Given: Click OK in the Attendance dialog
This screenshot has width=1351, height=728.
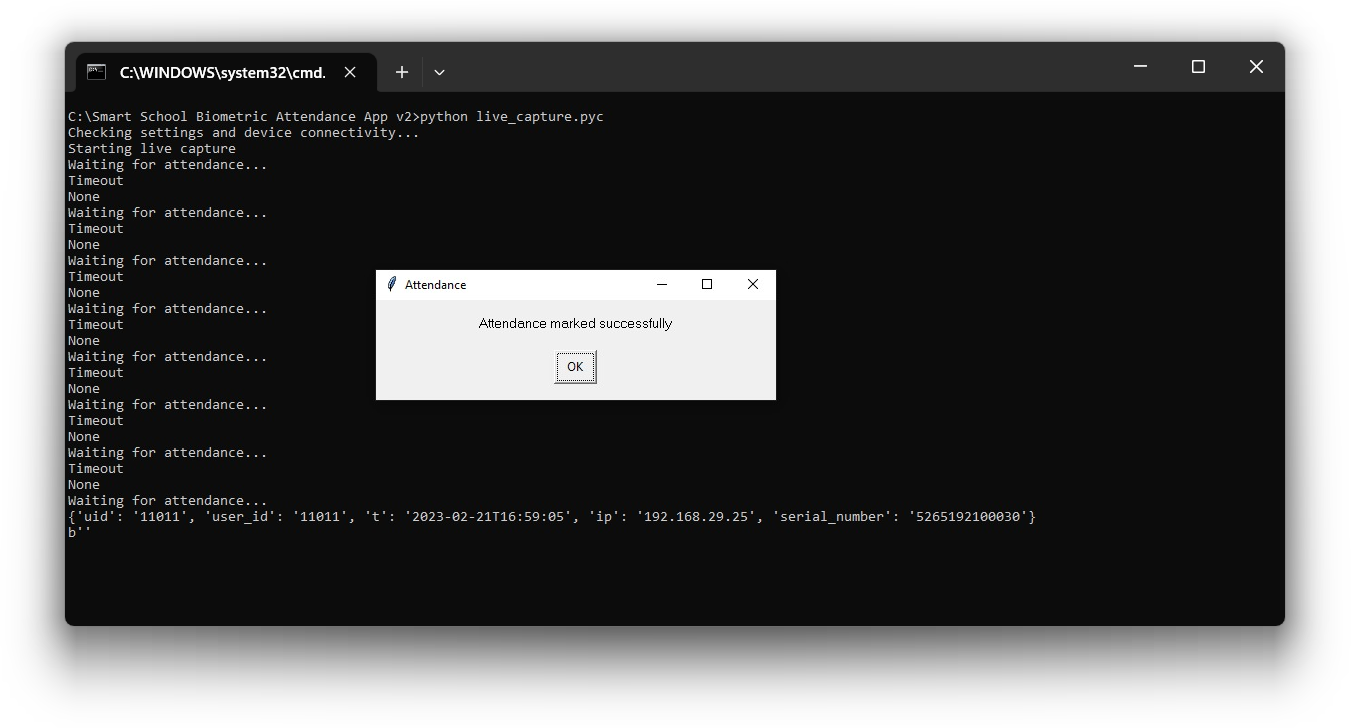Looking at the screenshot, I should pos(575,367).
